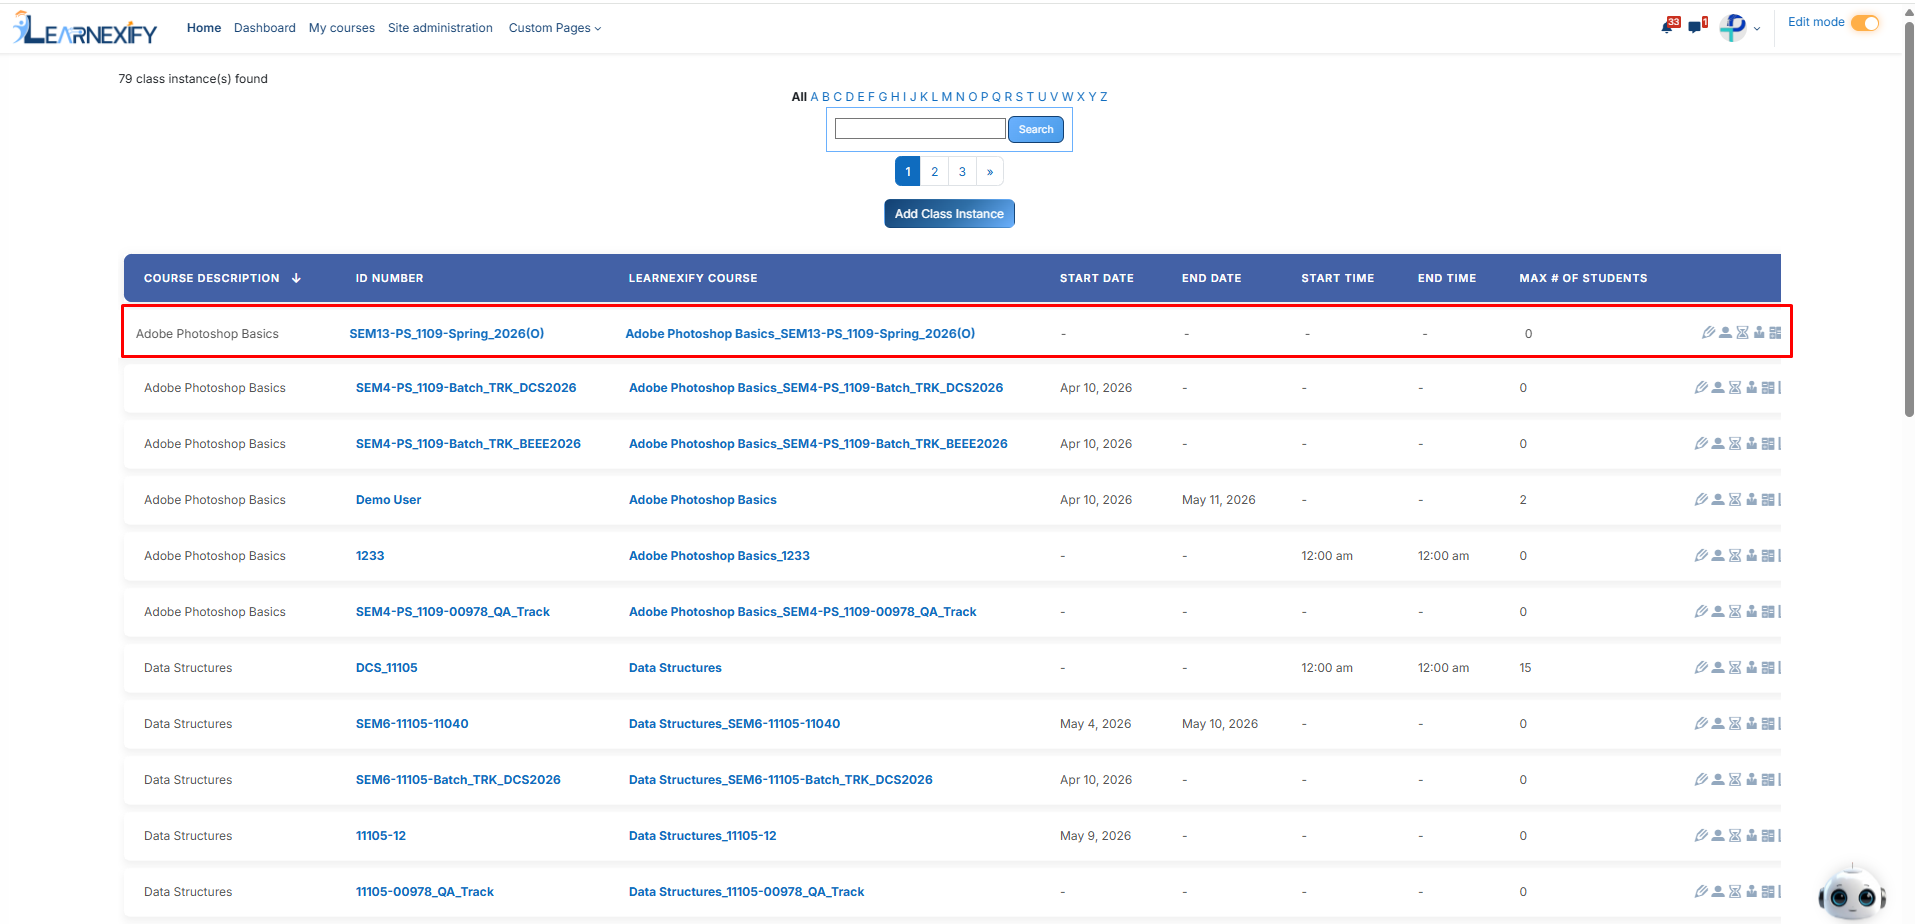Open the messages chat bubble icon

click(x=1696, y=26)
